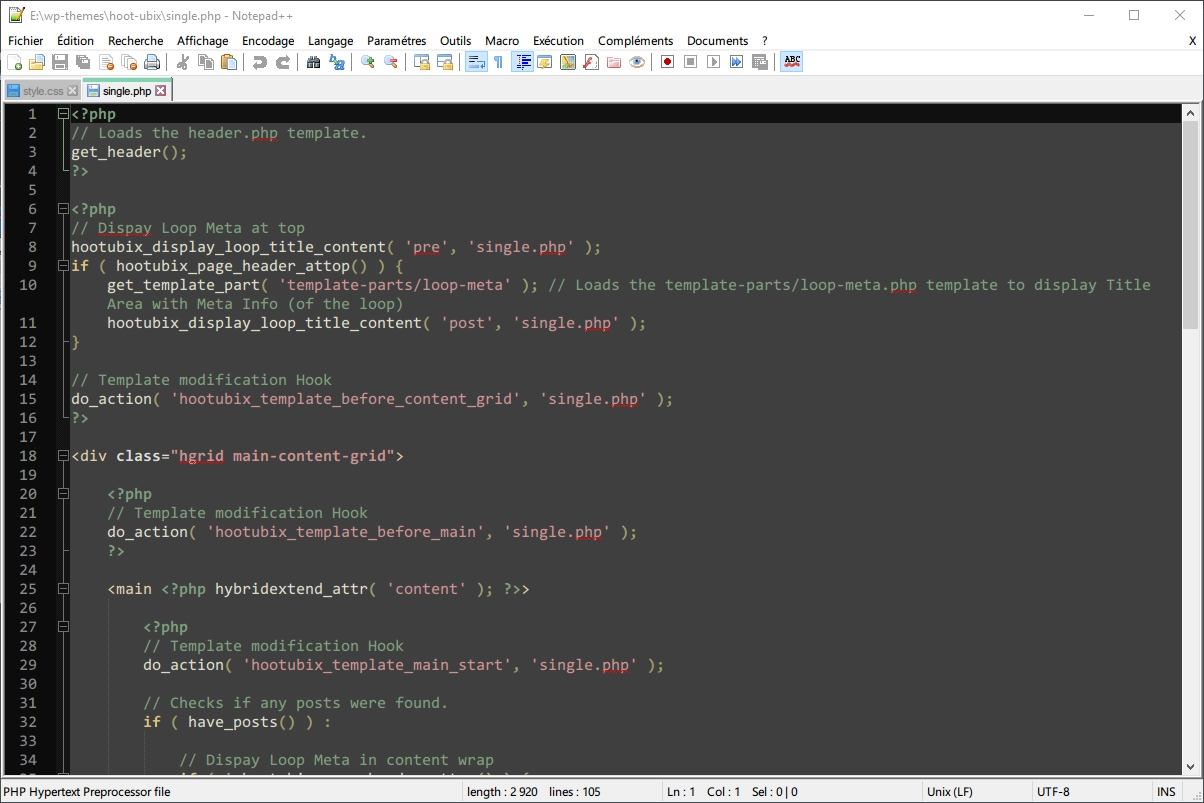1204x803 pixels.
Task: Switch to the style.css tab
Action: [43, 91]
